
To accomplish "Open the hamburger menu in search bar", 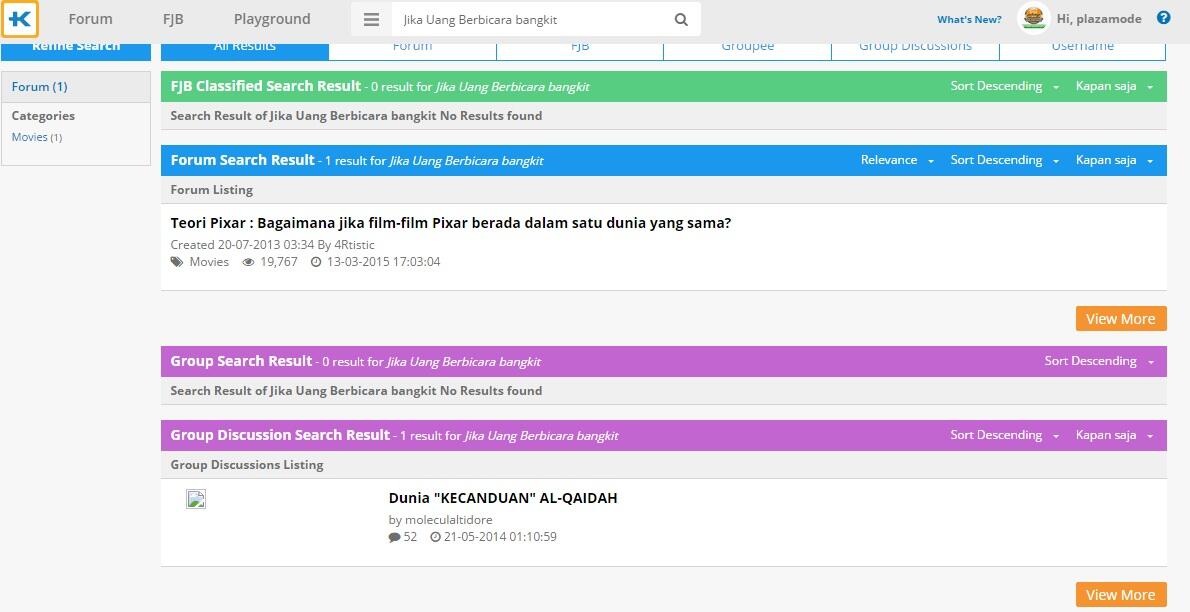I will point(371,18).
